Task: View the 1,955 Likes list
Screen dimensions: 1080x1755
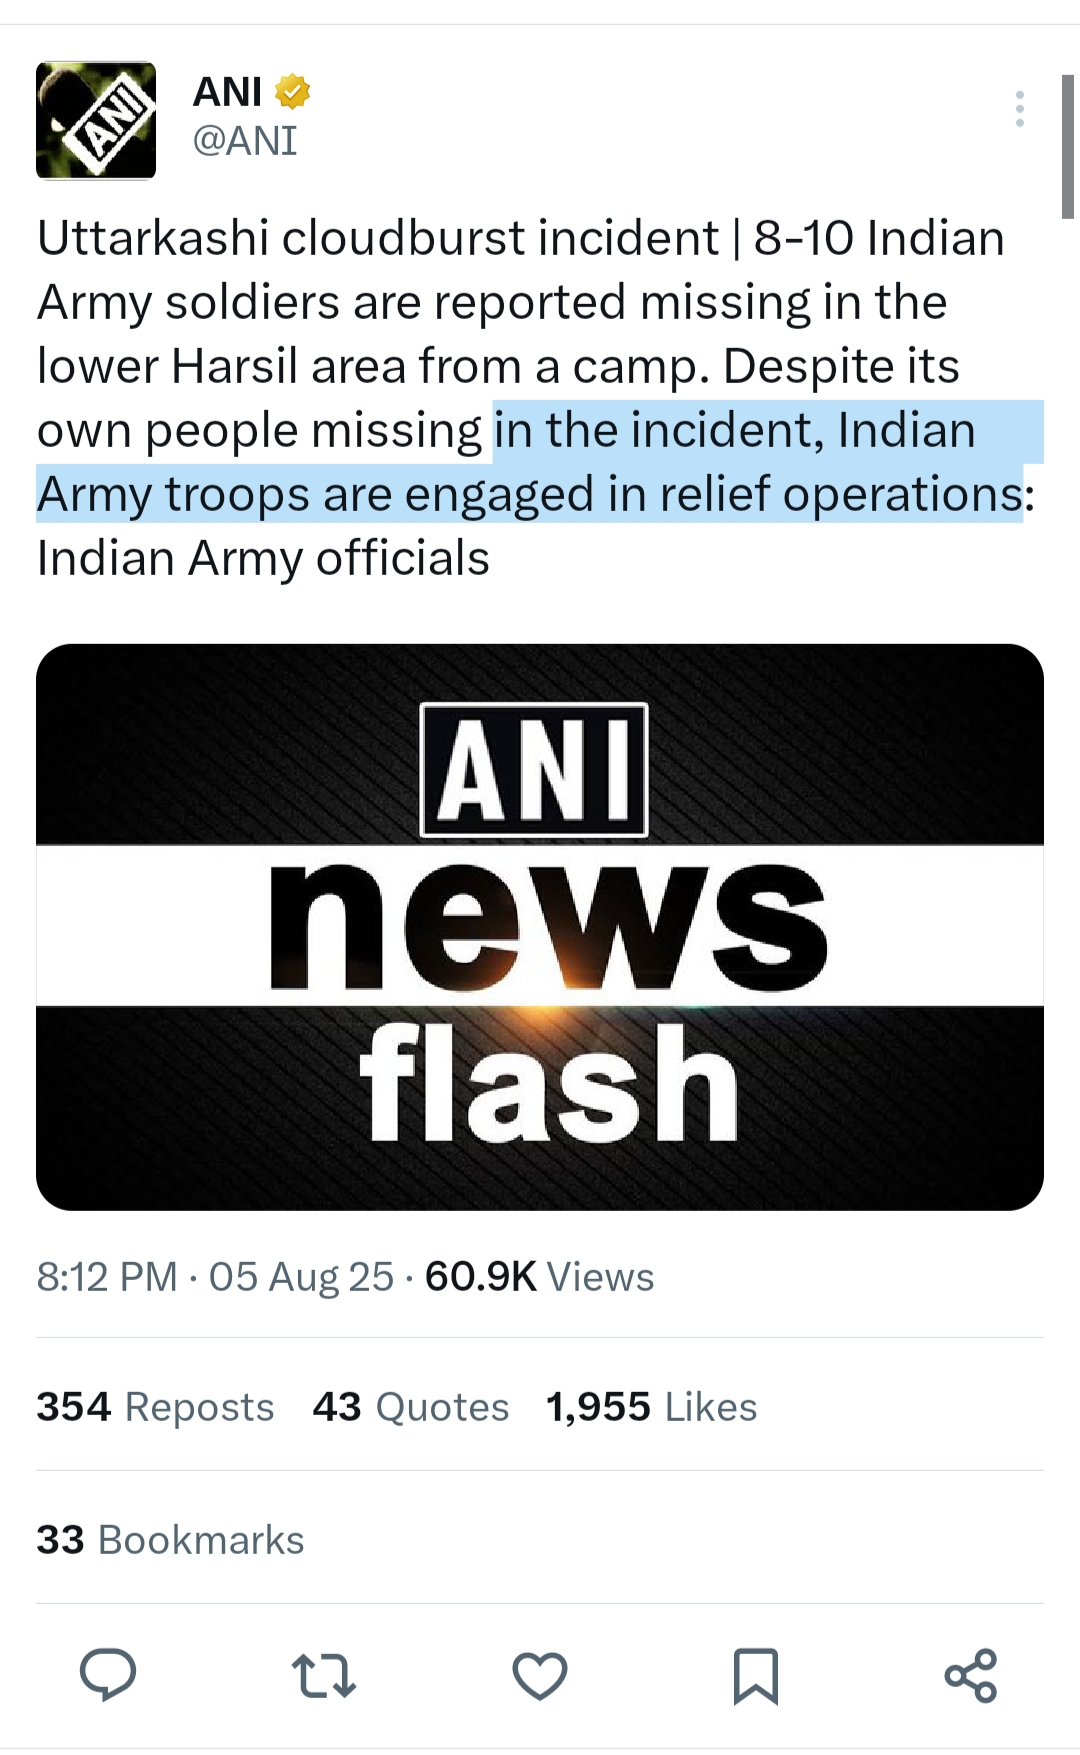Action: click(651, 1407)
